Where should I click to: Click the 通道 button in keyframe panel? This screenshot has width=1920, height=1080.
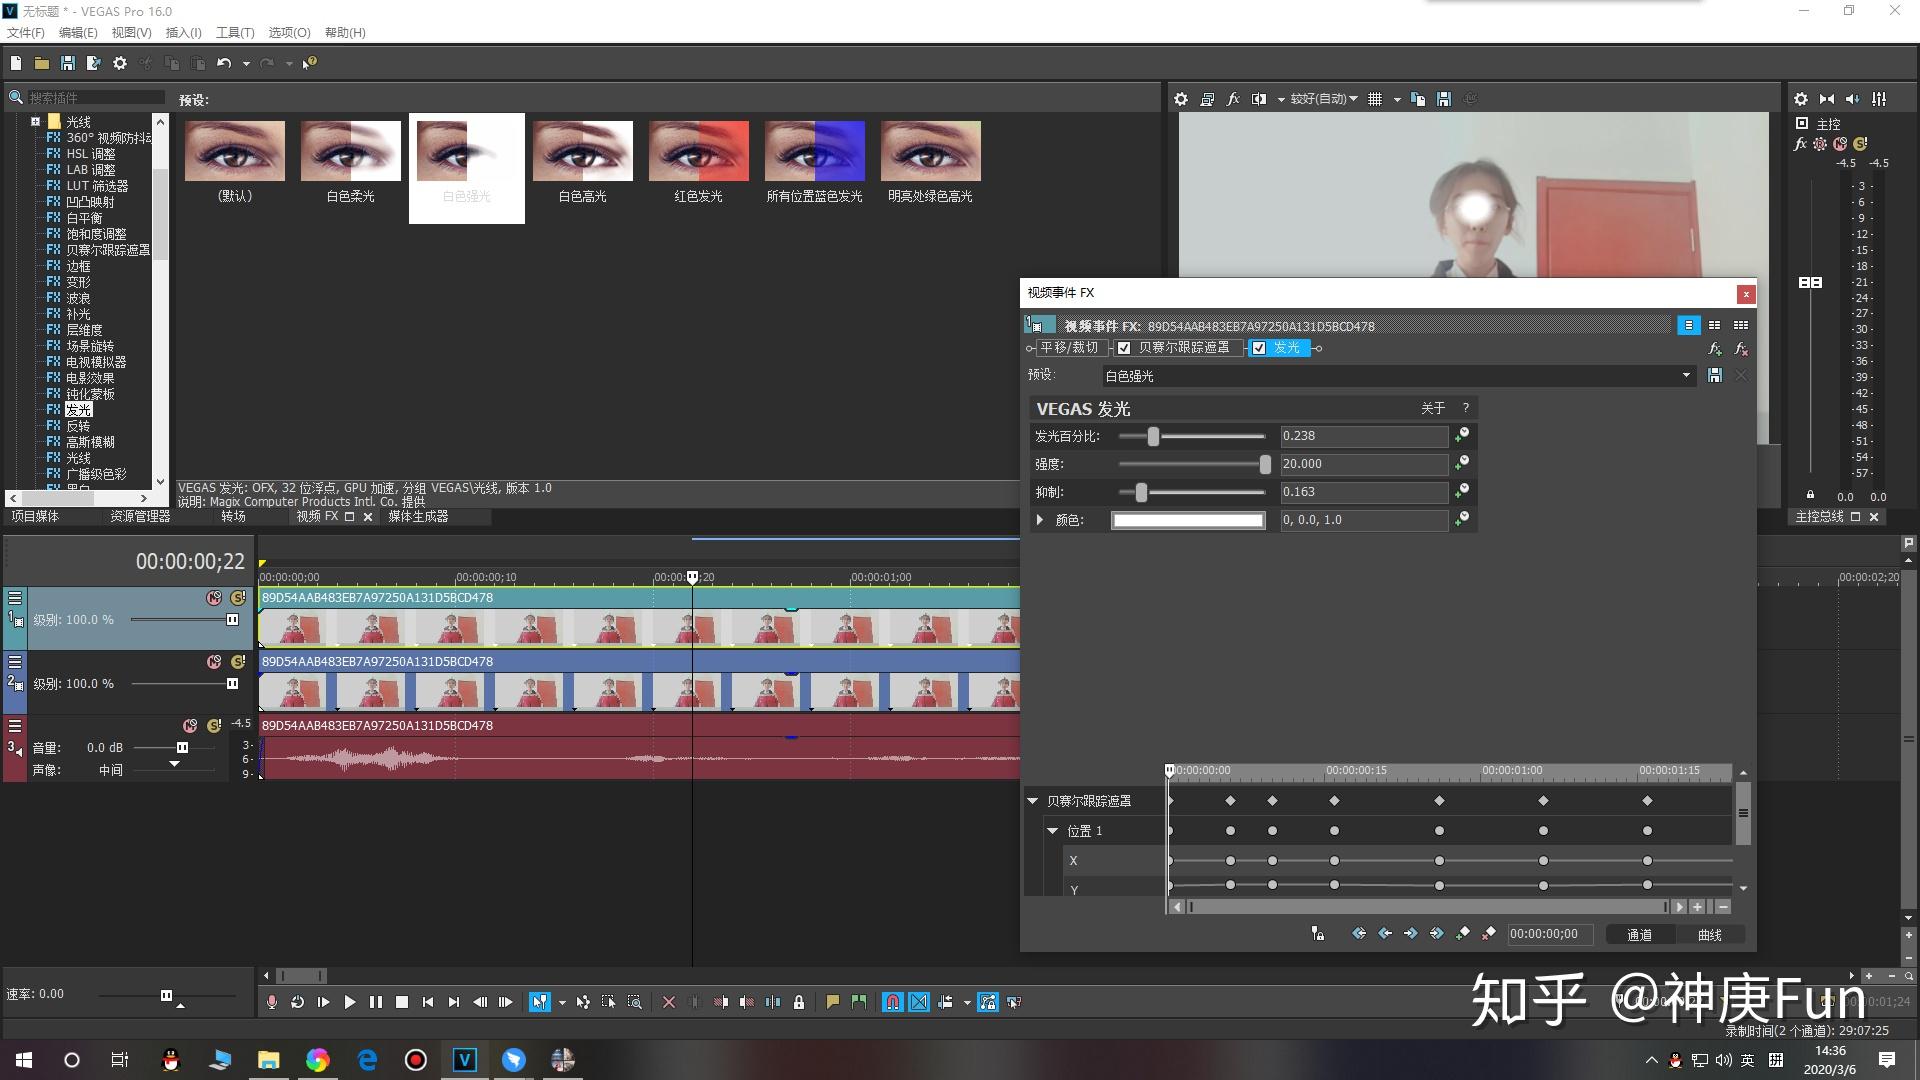[1639, 935]
